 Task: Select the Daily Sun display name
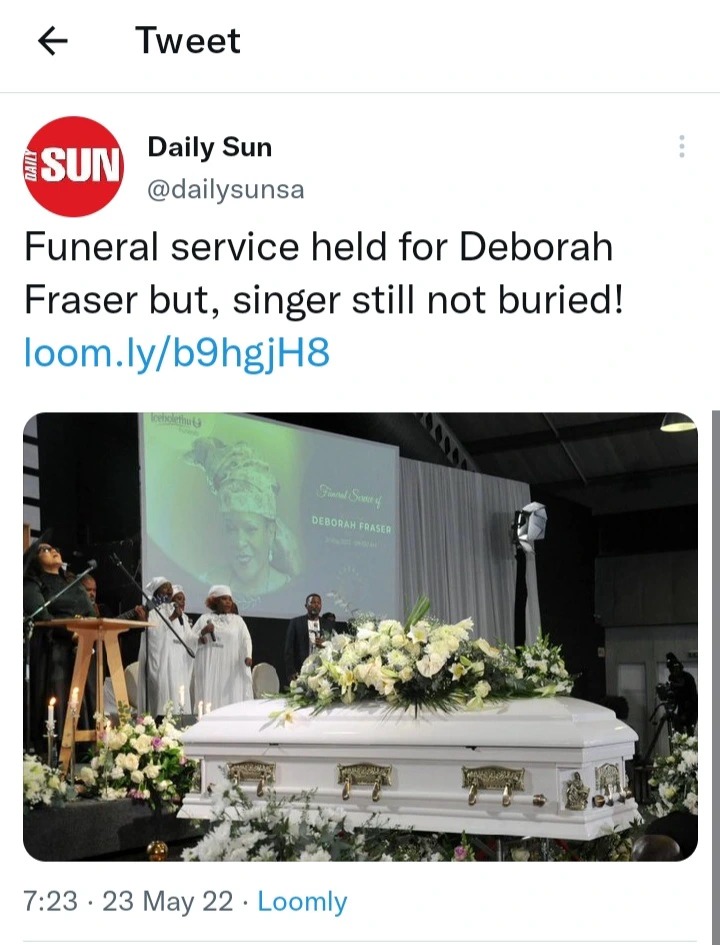click(x=210, y=147)
